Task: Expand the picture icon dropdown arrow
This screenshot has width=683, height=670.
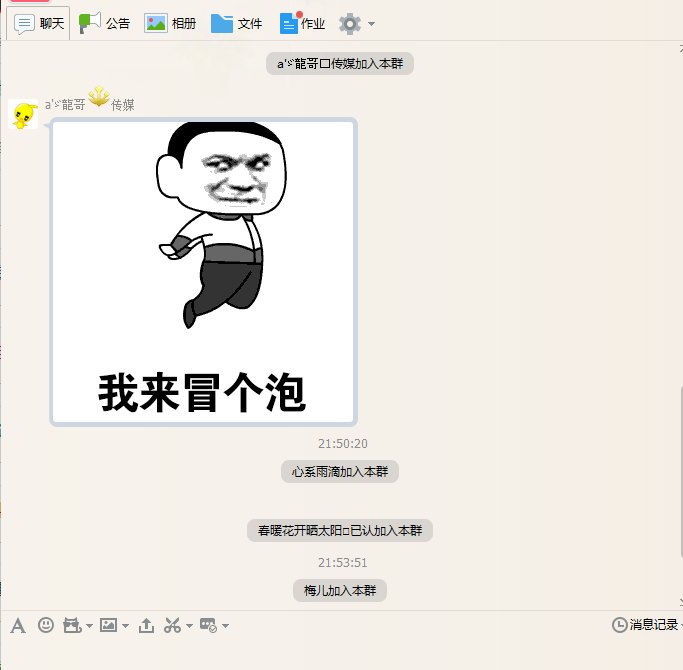Action: click(125, 626)
